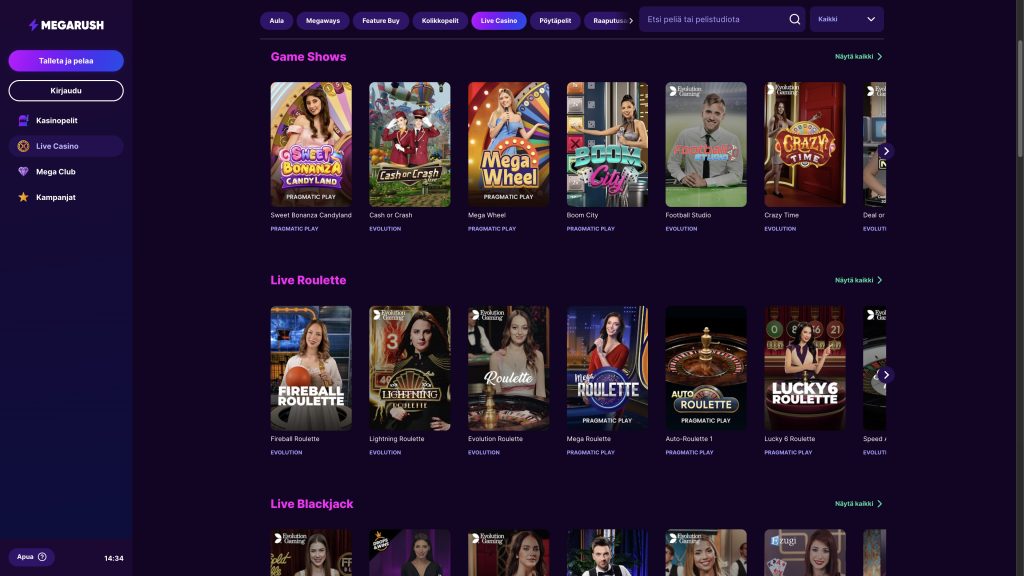
Task: Open Fireball Roulette thumbnail
Action: (x=311, y=368)
